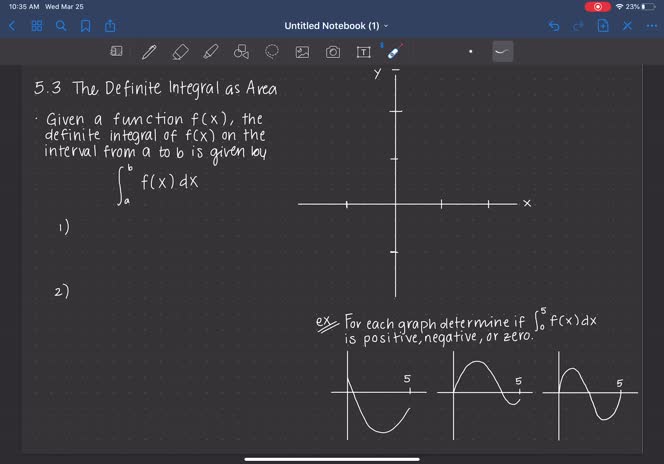Screen dimensions: 664x464
Task: Select the Eraser tool
Action: pyautogui.click(x=180, y=52)
